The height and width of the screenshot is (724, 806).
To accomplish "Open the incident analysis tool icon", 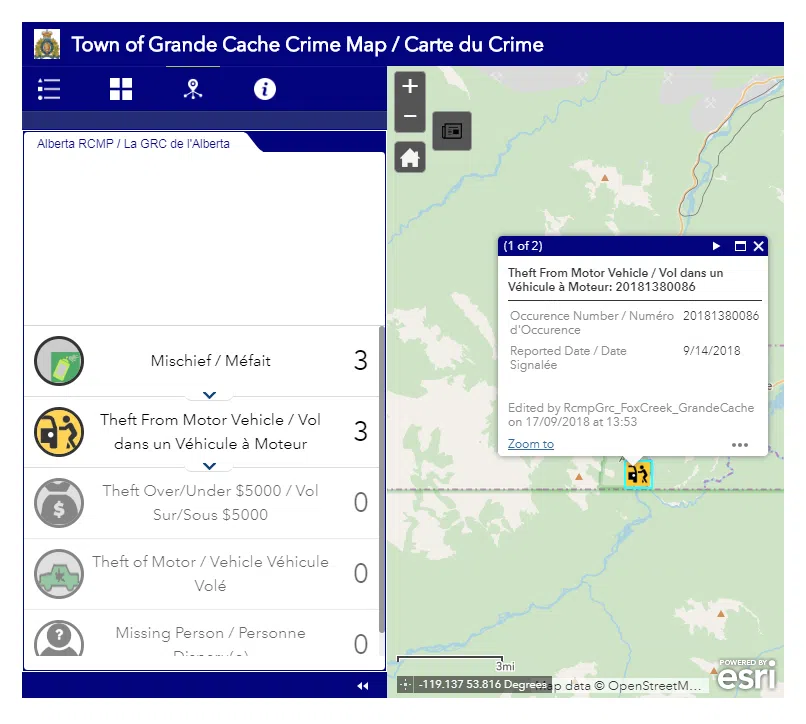I will coord(192,89).
